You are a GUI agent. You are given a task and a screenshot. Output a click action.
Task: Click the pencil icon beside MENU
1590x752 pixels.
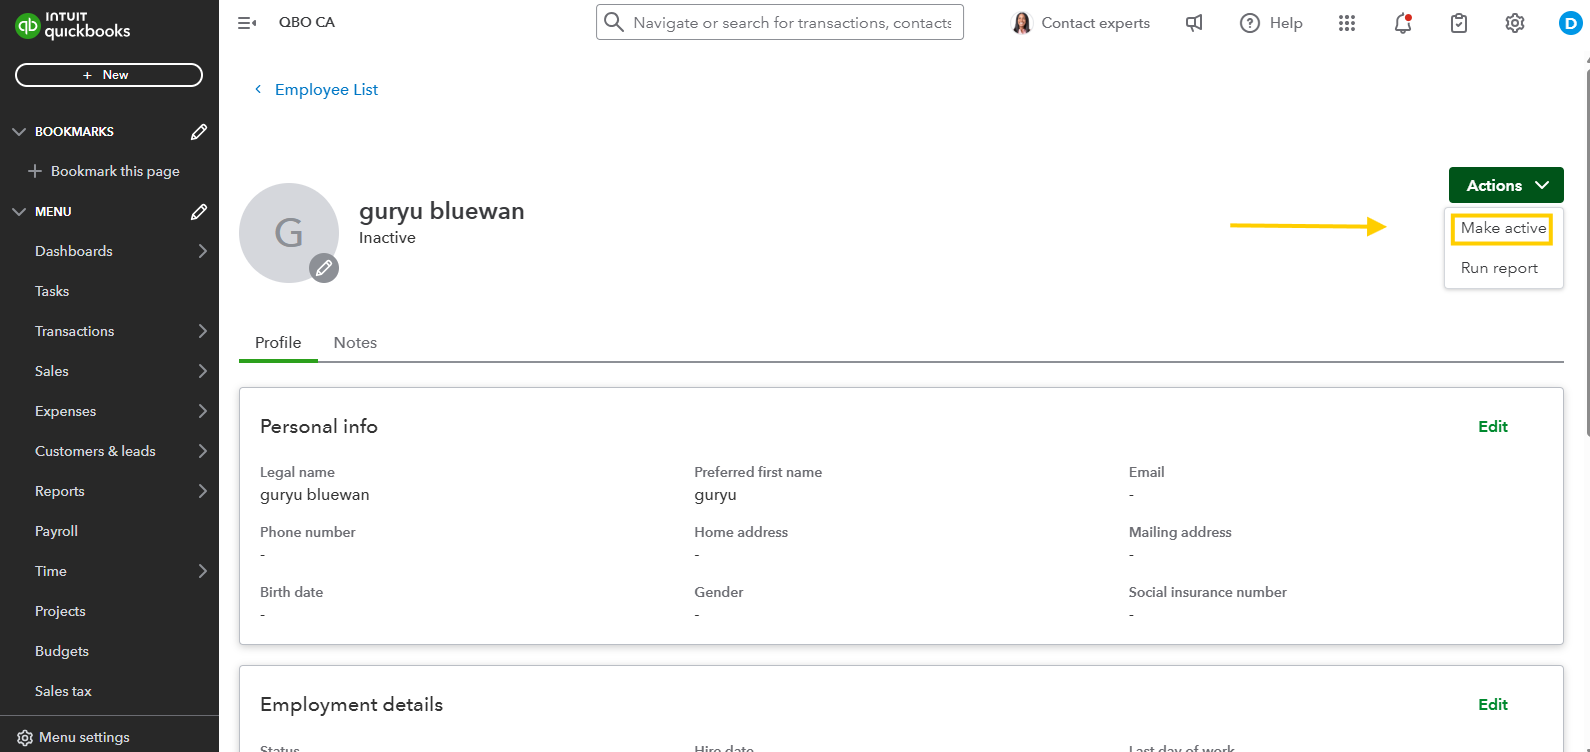coord(199,212)
